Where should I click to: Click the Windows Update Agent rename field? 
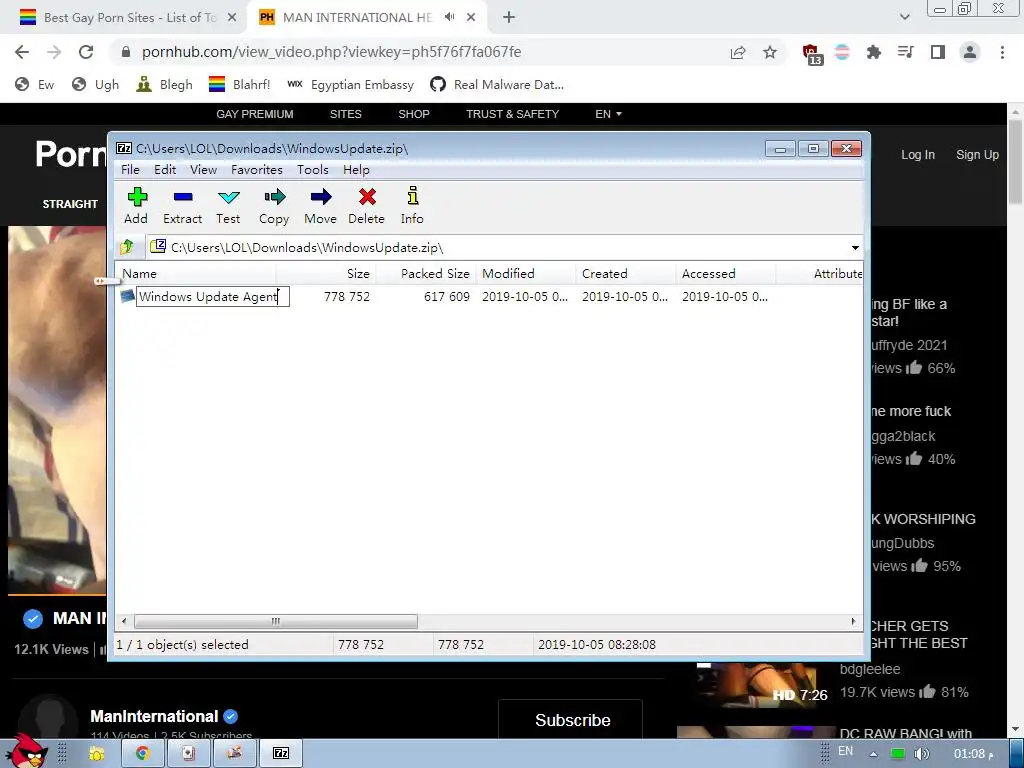pyautogui.click(x=212, y=296)
